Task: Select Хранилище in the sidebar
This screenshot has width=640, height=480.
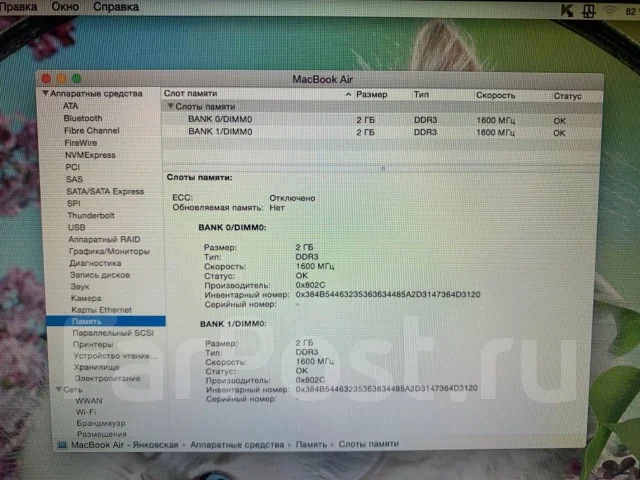Action: click(97, 367)
